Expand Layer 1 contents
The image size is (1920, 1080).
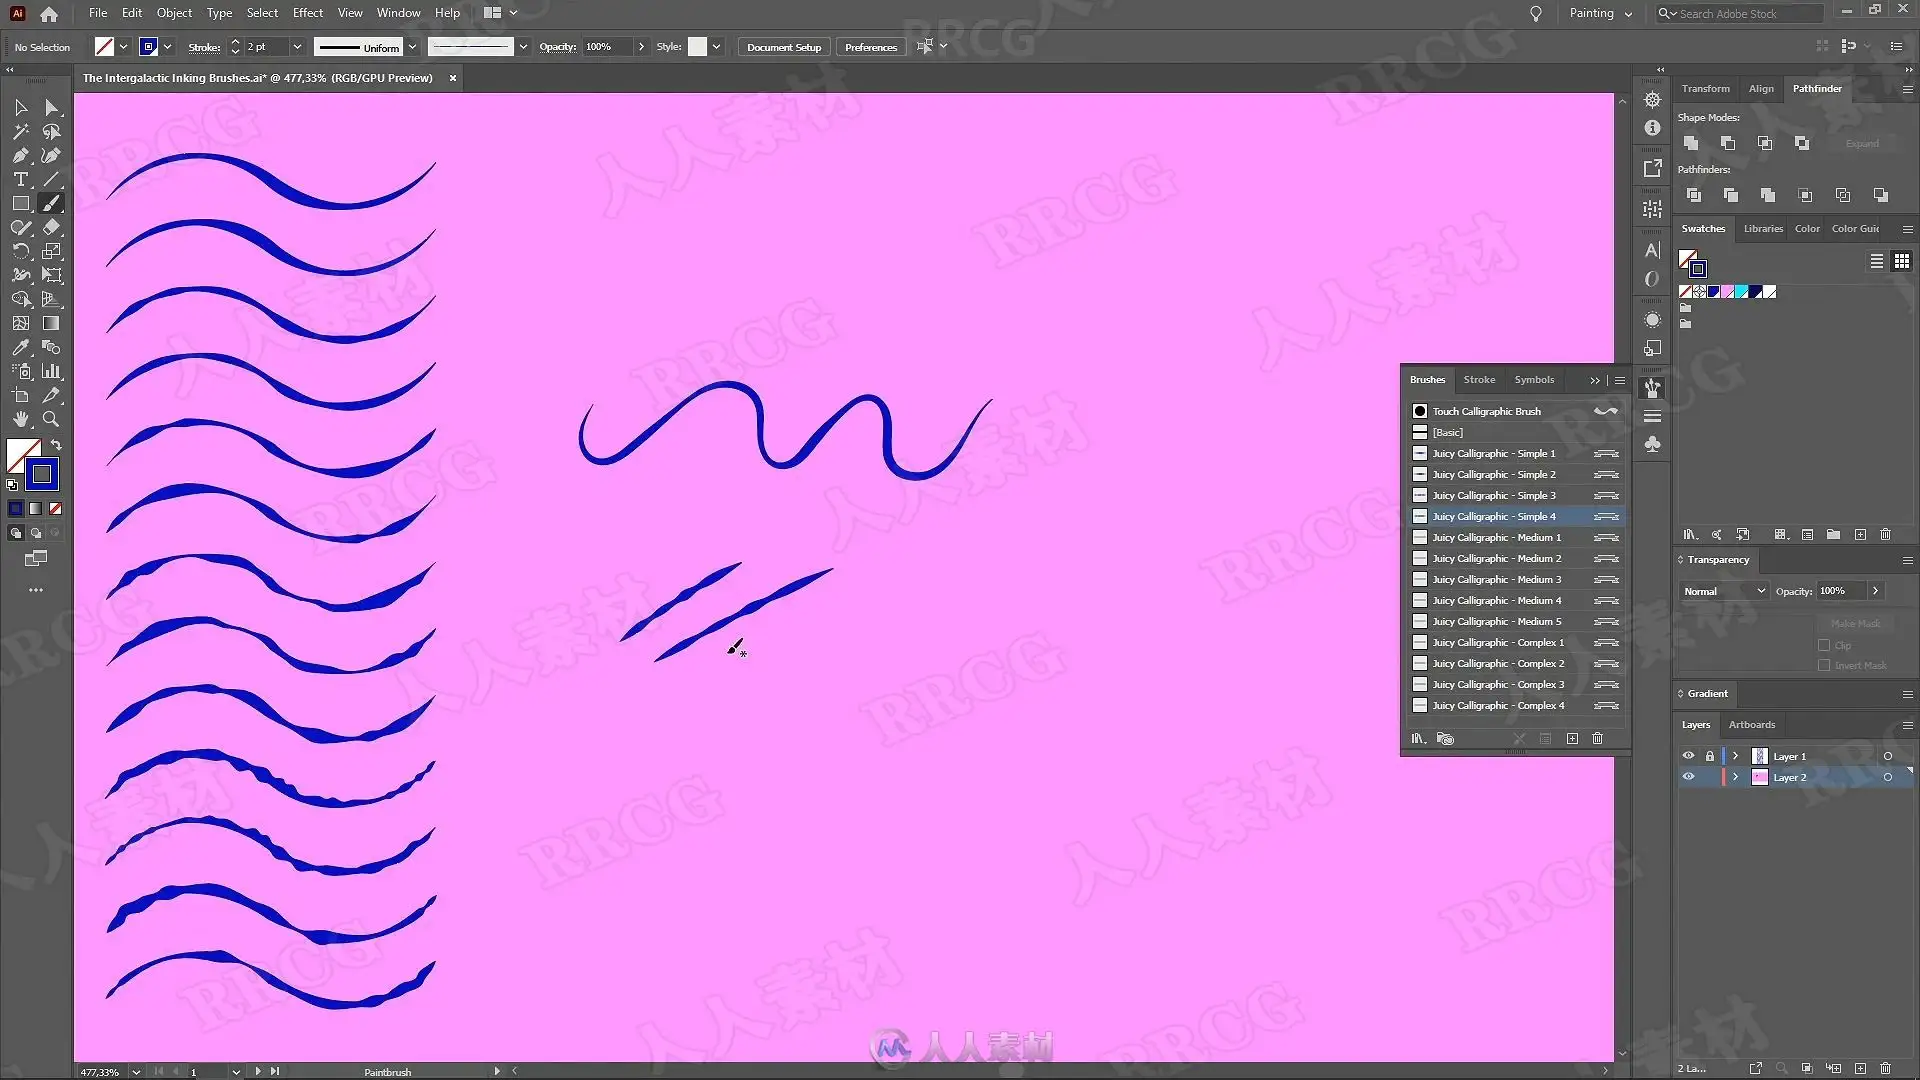click(x=1736, y=757)
